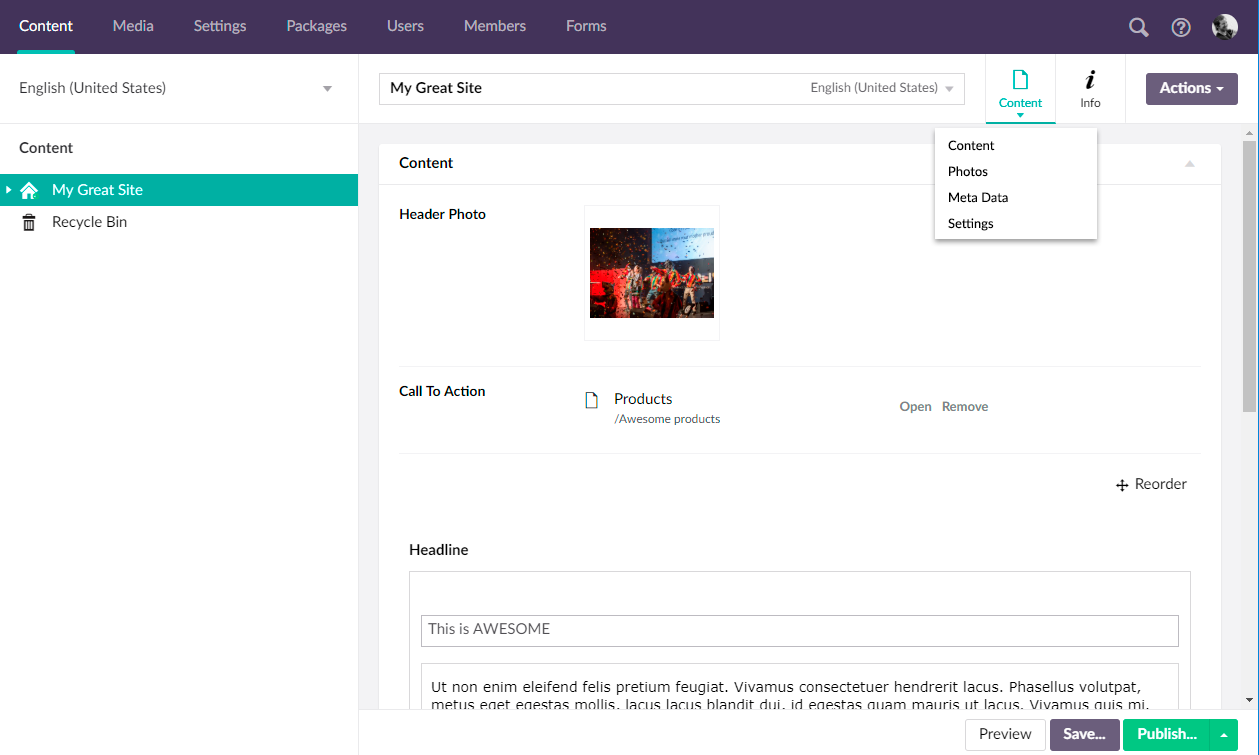
Task: Open the Publish split-button arrow
Action: click(x=1224, y=734)
